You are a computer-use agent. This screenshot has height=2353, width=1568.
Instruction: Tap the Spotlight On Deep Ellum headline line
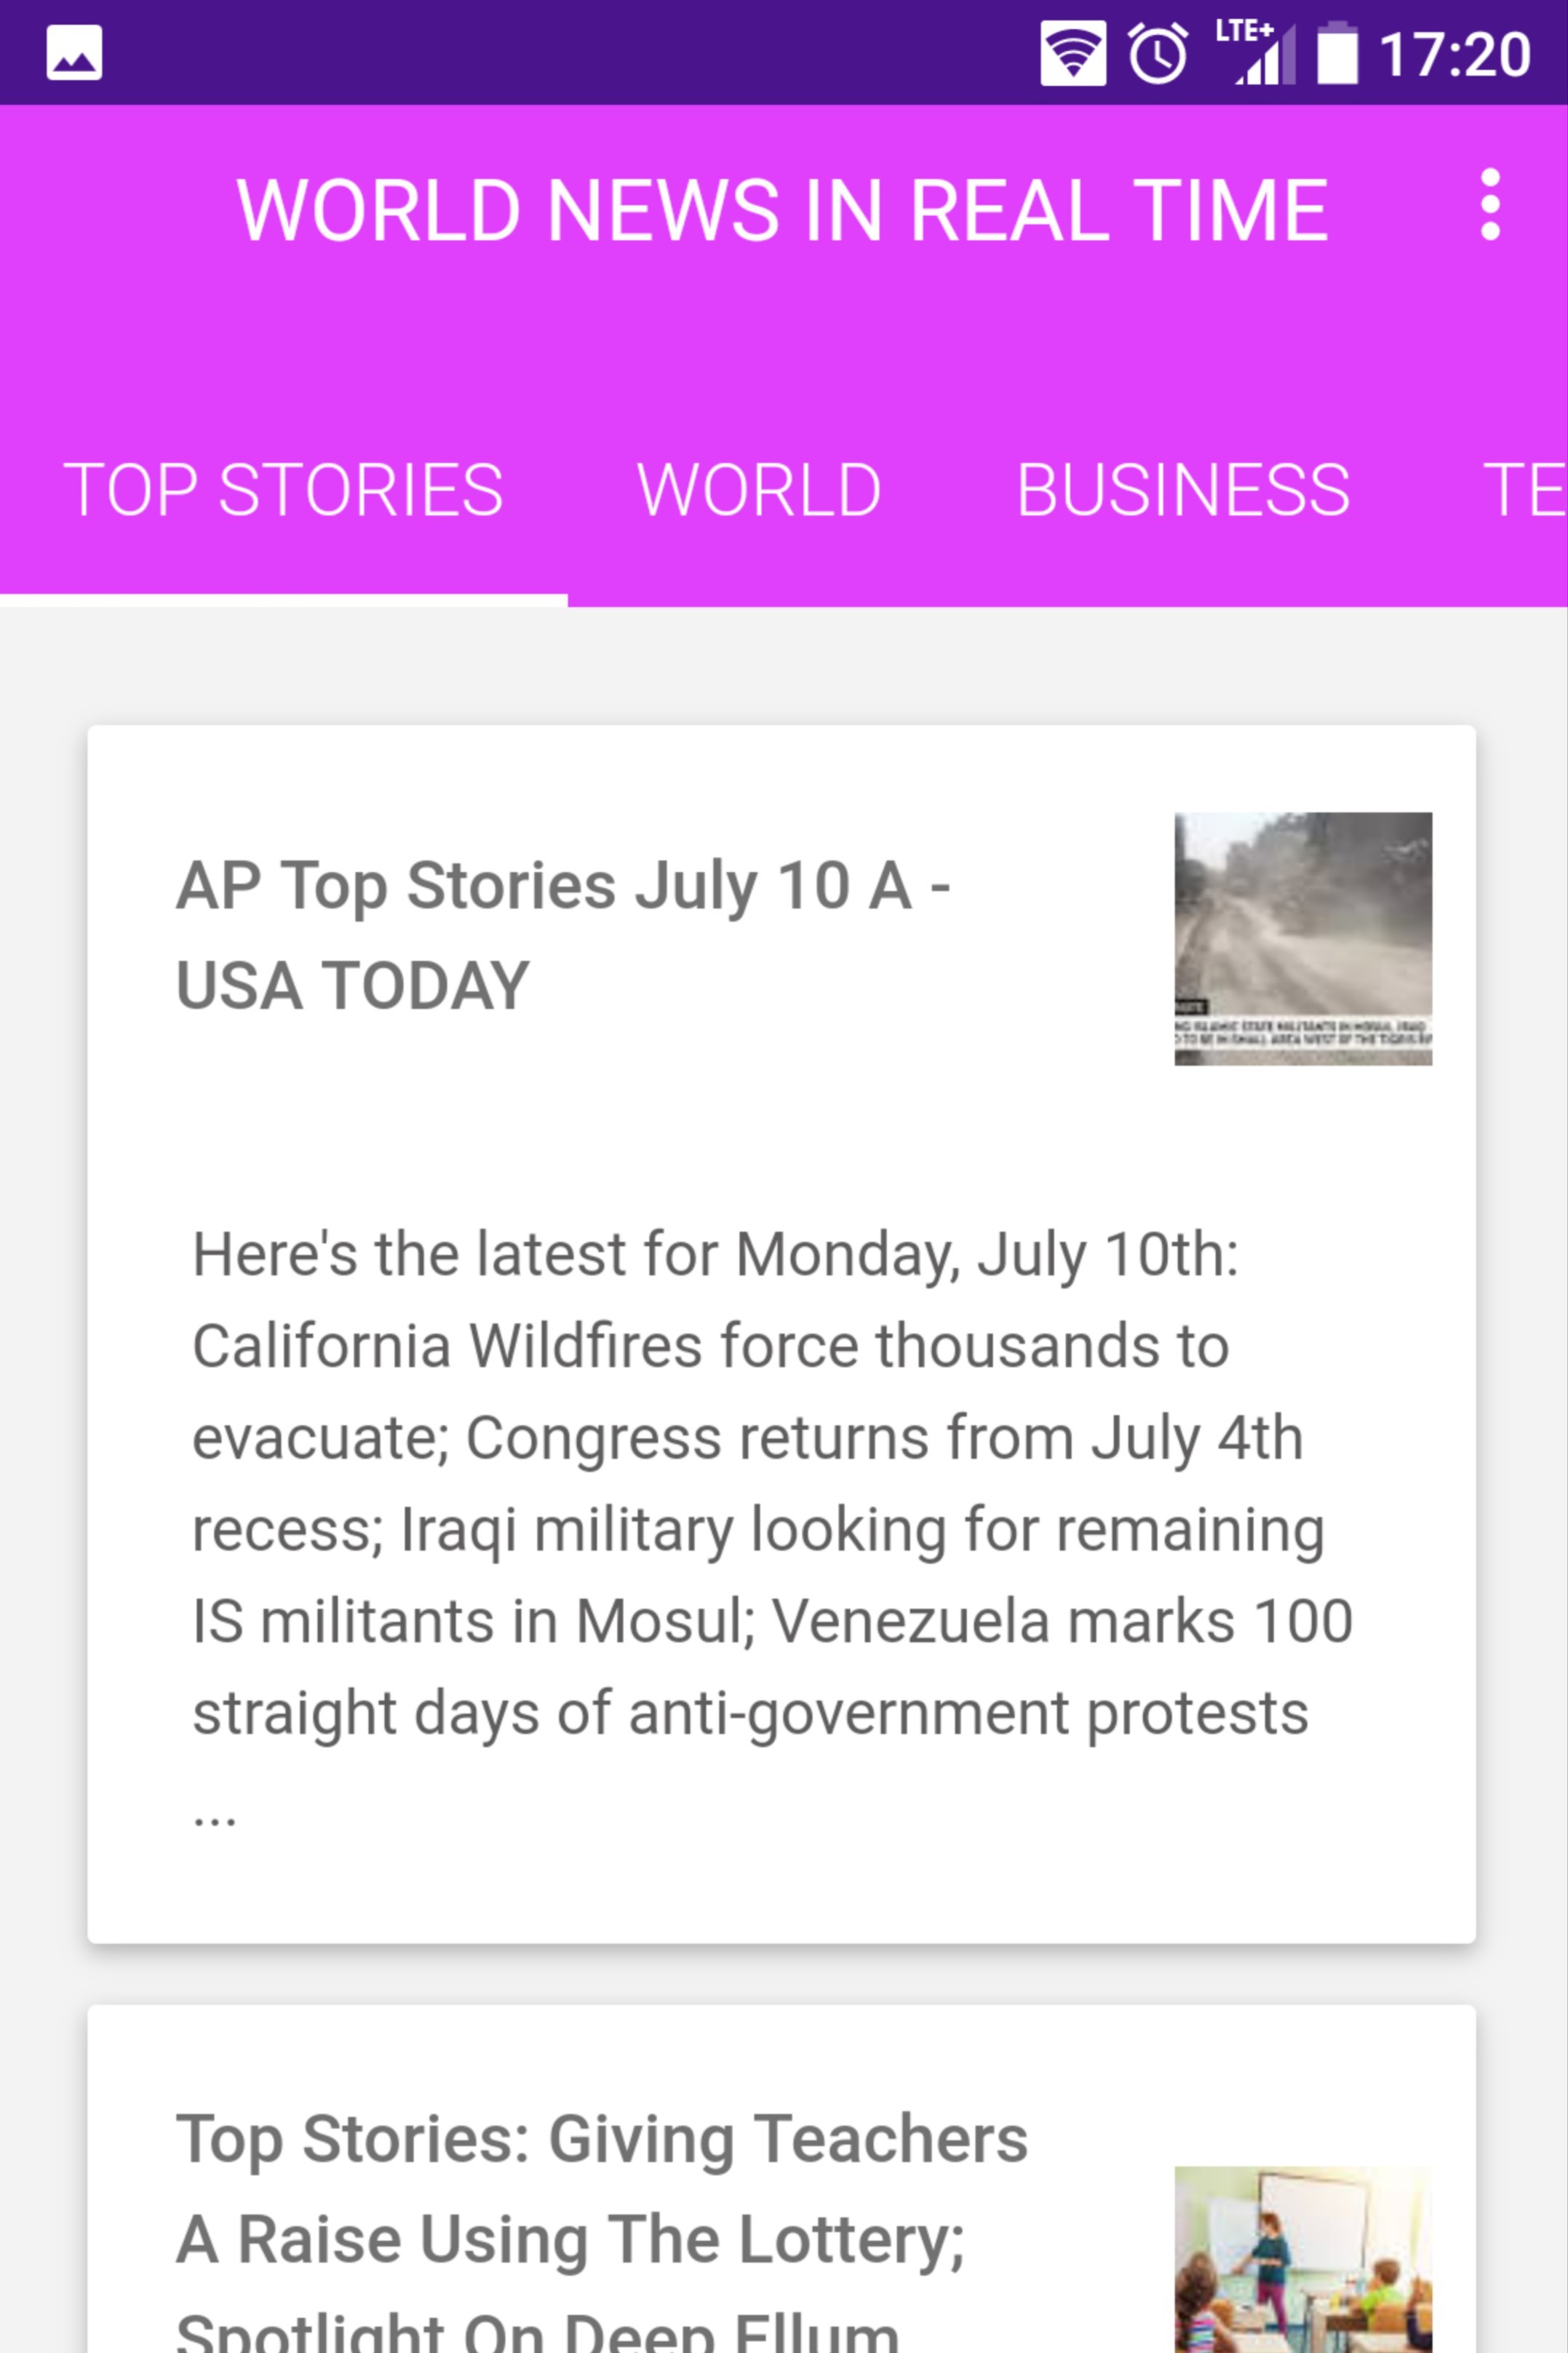coord(537,2330)
